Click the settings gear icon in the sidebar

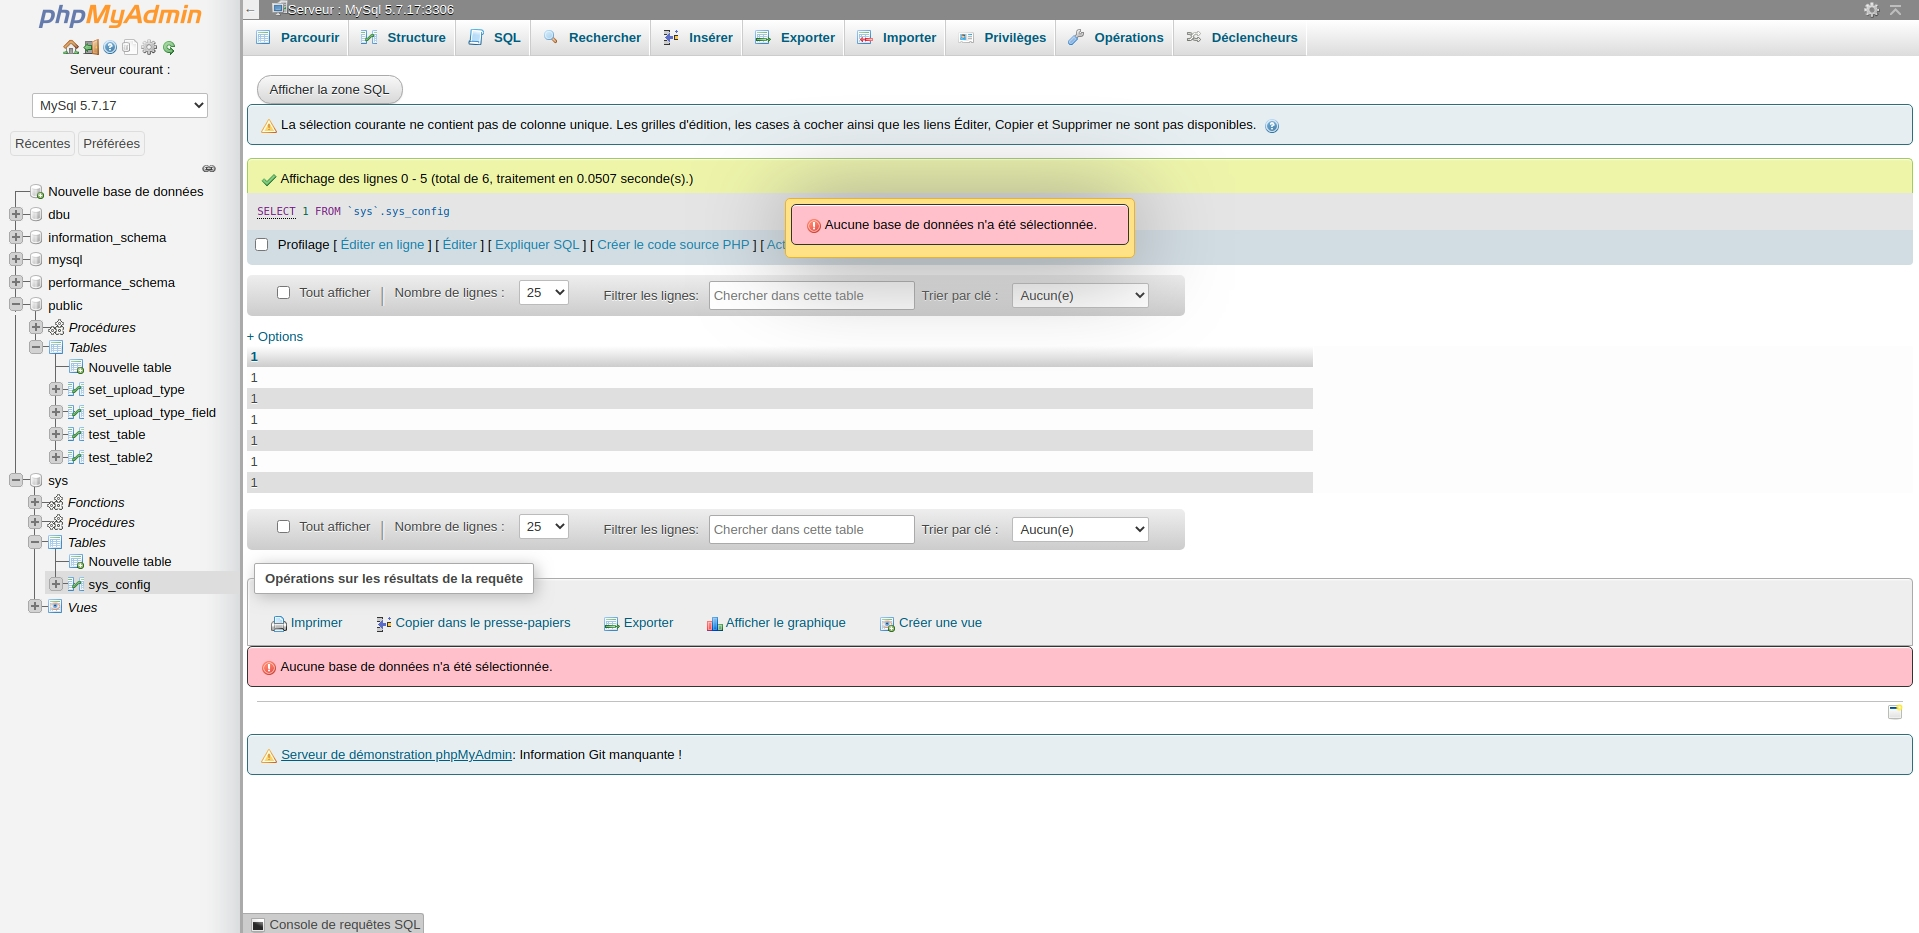[149, 47]
